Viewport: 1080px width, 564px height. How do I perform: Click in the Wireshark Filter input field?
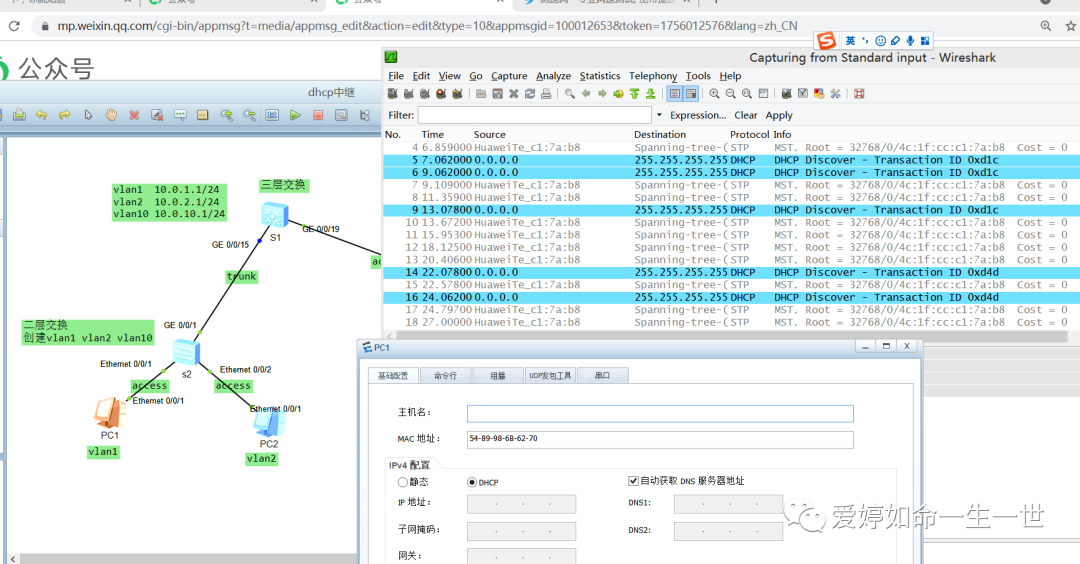534,115
